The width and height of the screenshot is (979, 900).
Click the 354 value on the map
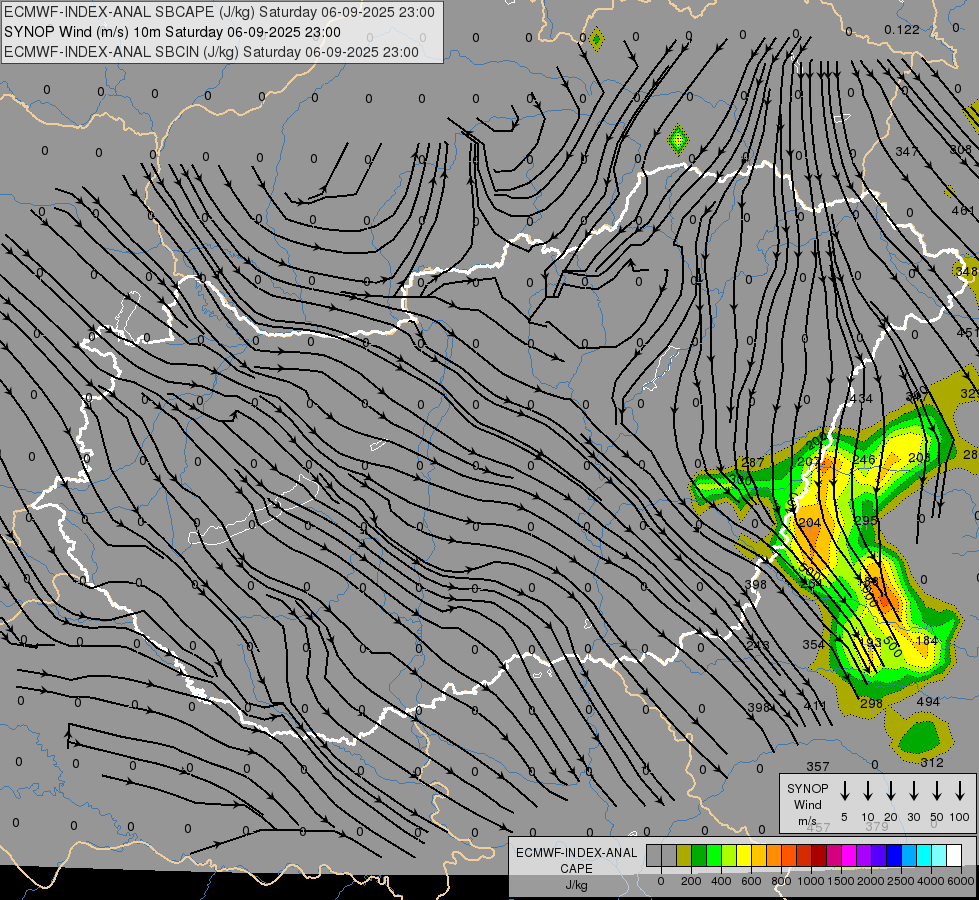tap(814, 644)
